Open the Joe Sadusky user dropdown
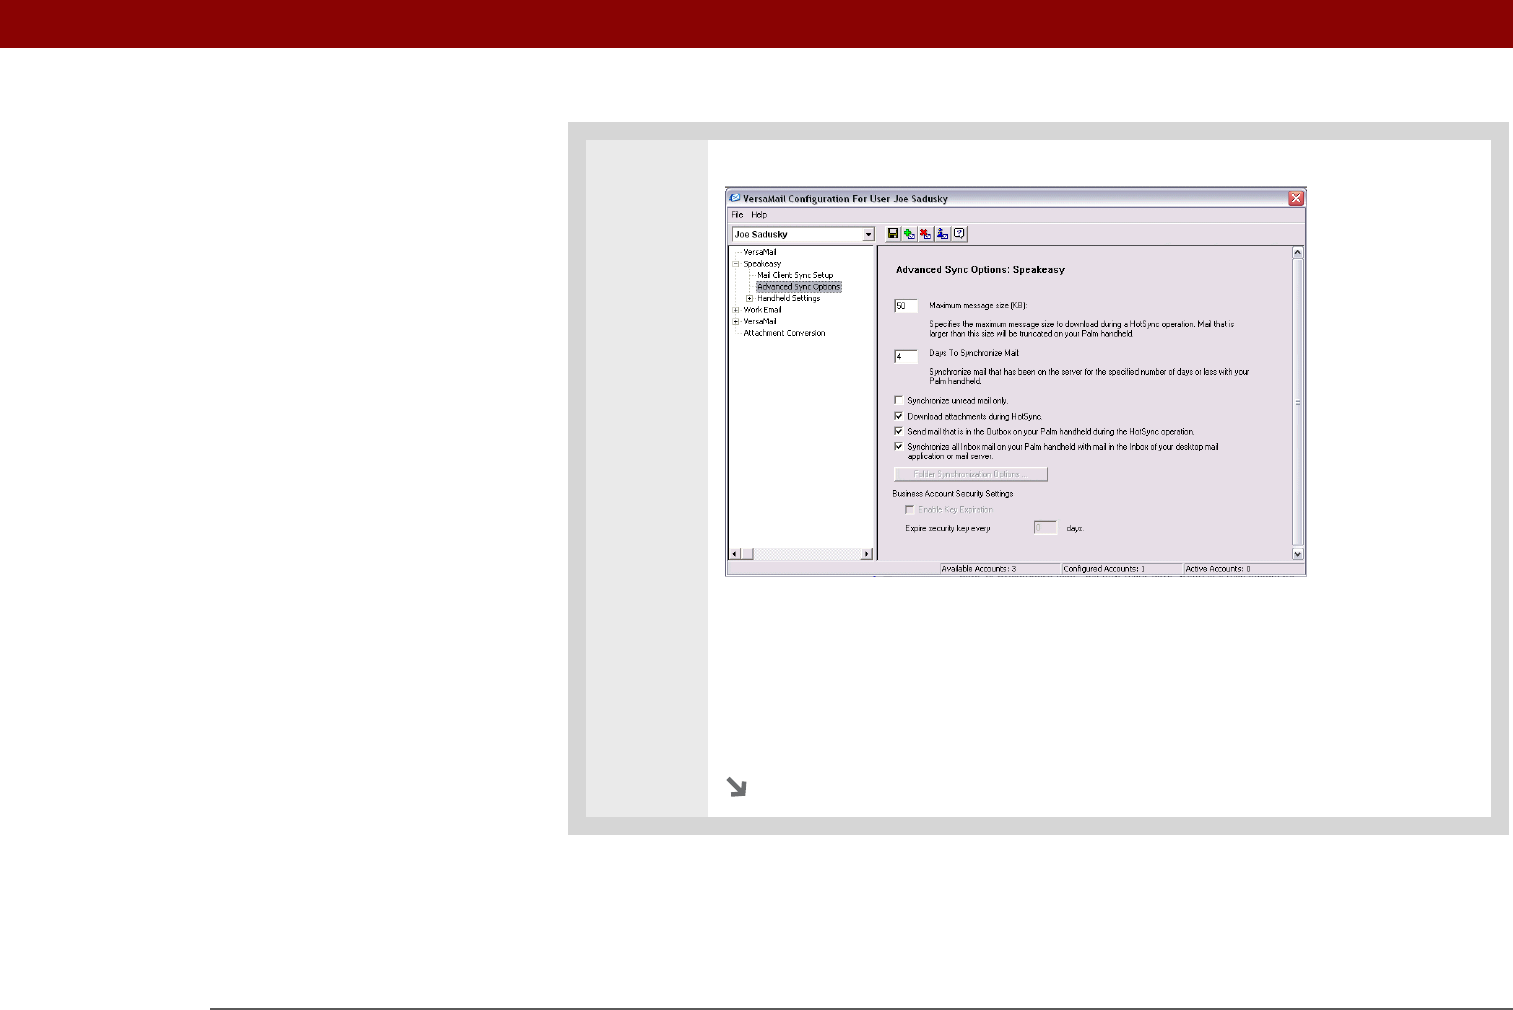The height and width of the screenshot is (1010, 1513). point(868,234)
